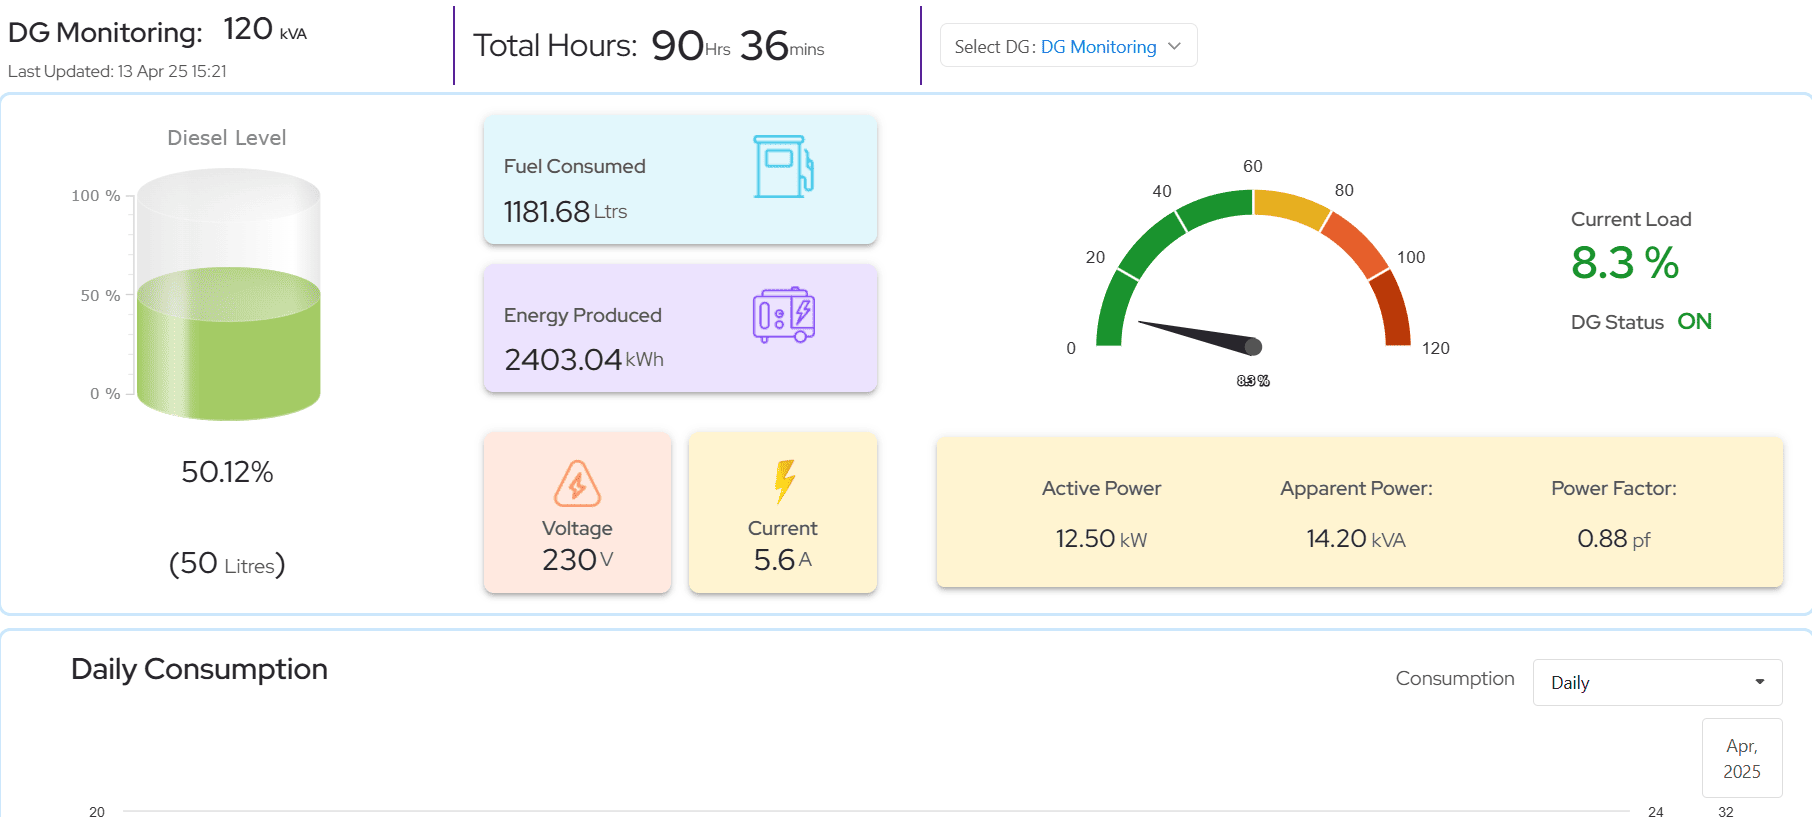Click the 50.12% diesel level text
The image size is (1812, 817).
coord(227,472)
